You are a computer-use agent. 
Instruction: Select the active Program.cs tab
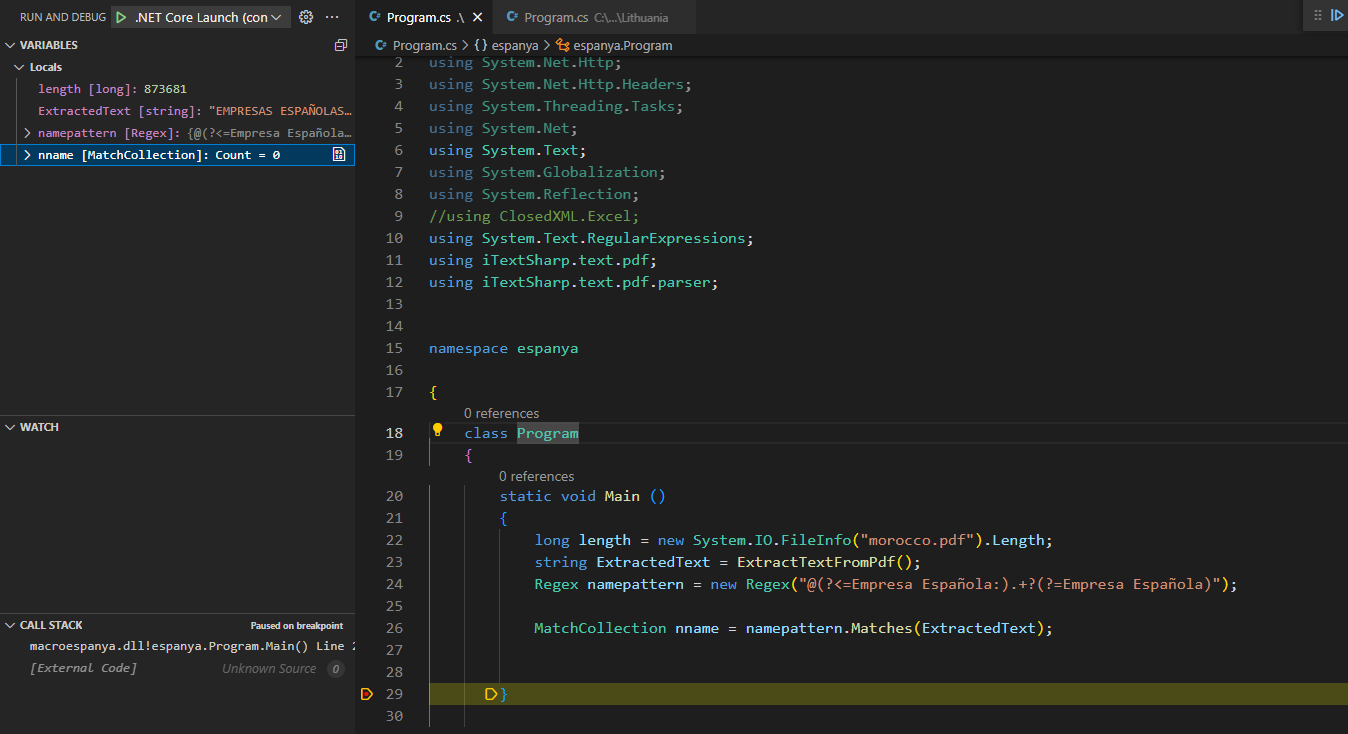pos(424,17)
